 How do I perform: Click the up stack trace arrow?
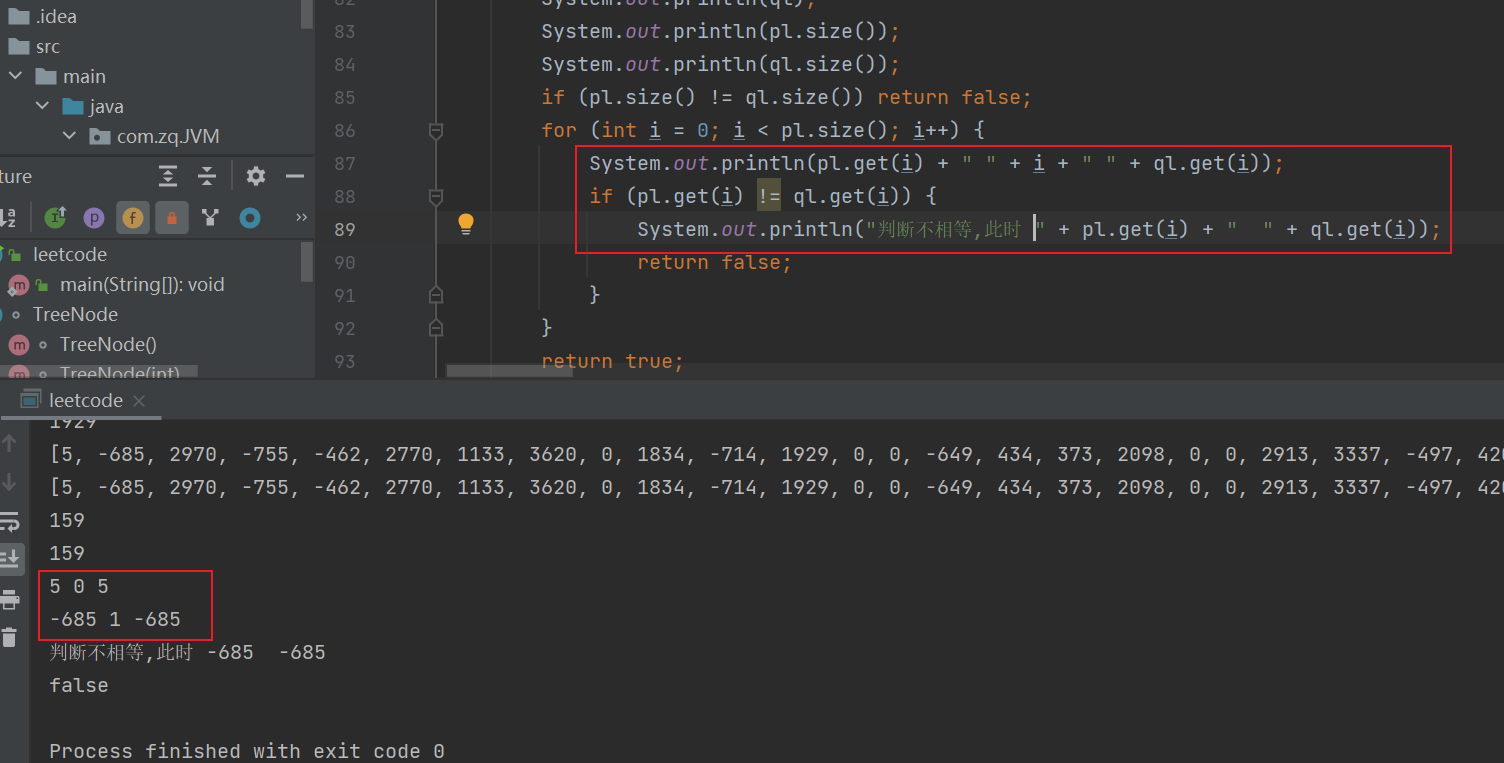click(10, 443)
